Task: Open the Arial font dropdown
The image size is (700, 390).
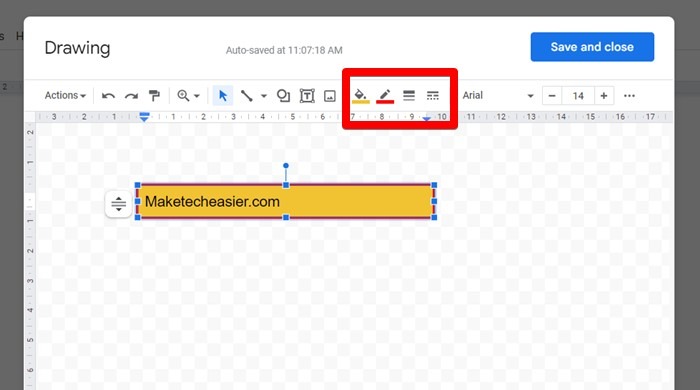Action: [x=498, y=95]
